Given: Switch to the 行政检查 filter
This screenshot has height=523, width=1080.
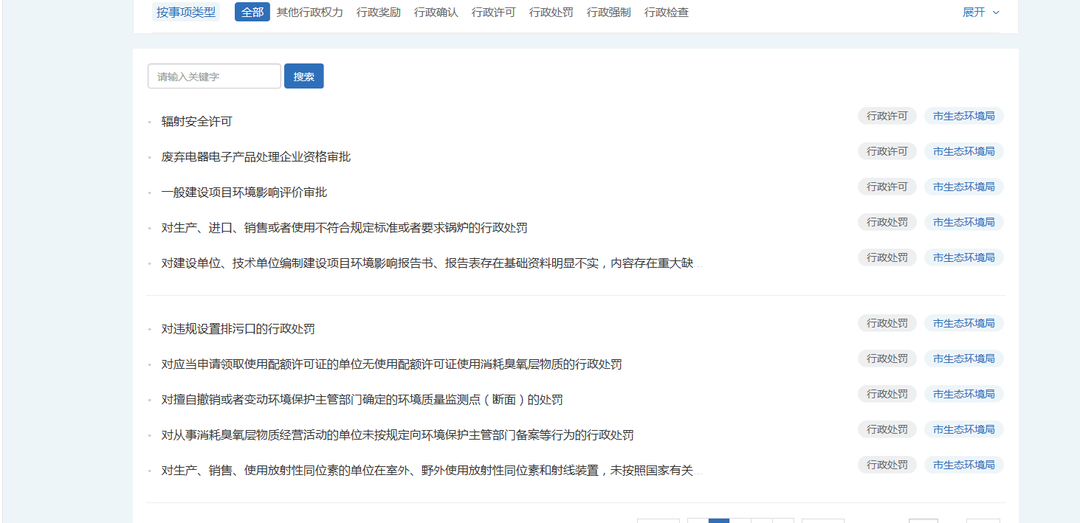Looking at the screenshot, I should point(666,12).
